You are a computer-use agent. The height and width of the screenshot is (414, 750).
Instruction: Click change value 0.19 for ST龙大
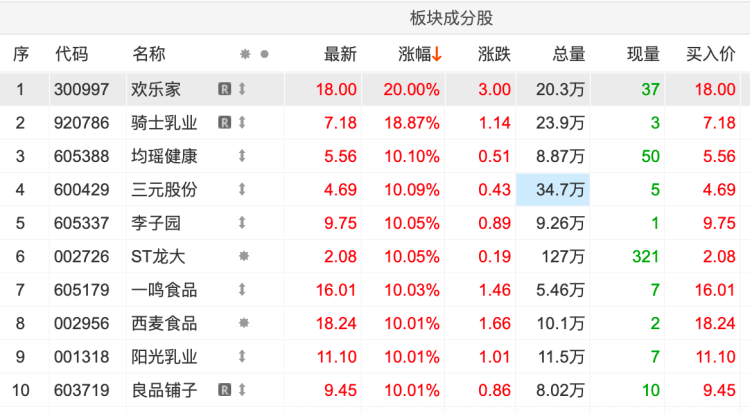[x=495, y=257]
